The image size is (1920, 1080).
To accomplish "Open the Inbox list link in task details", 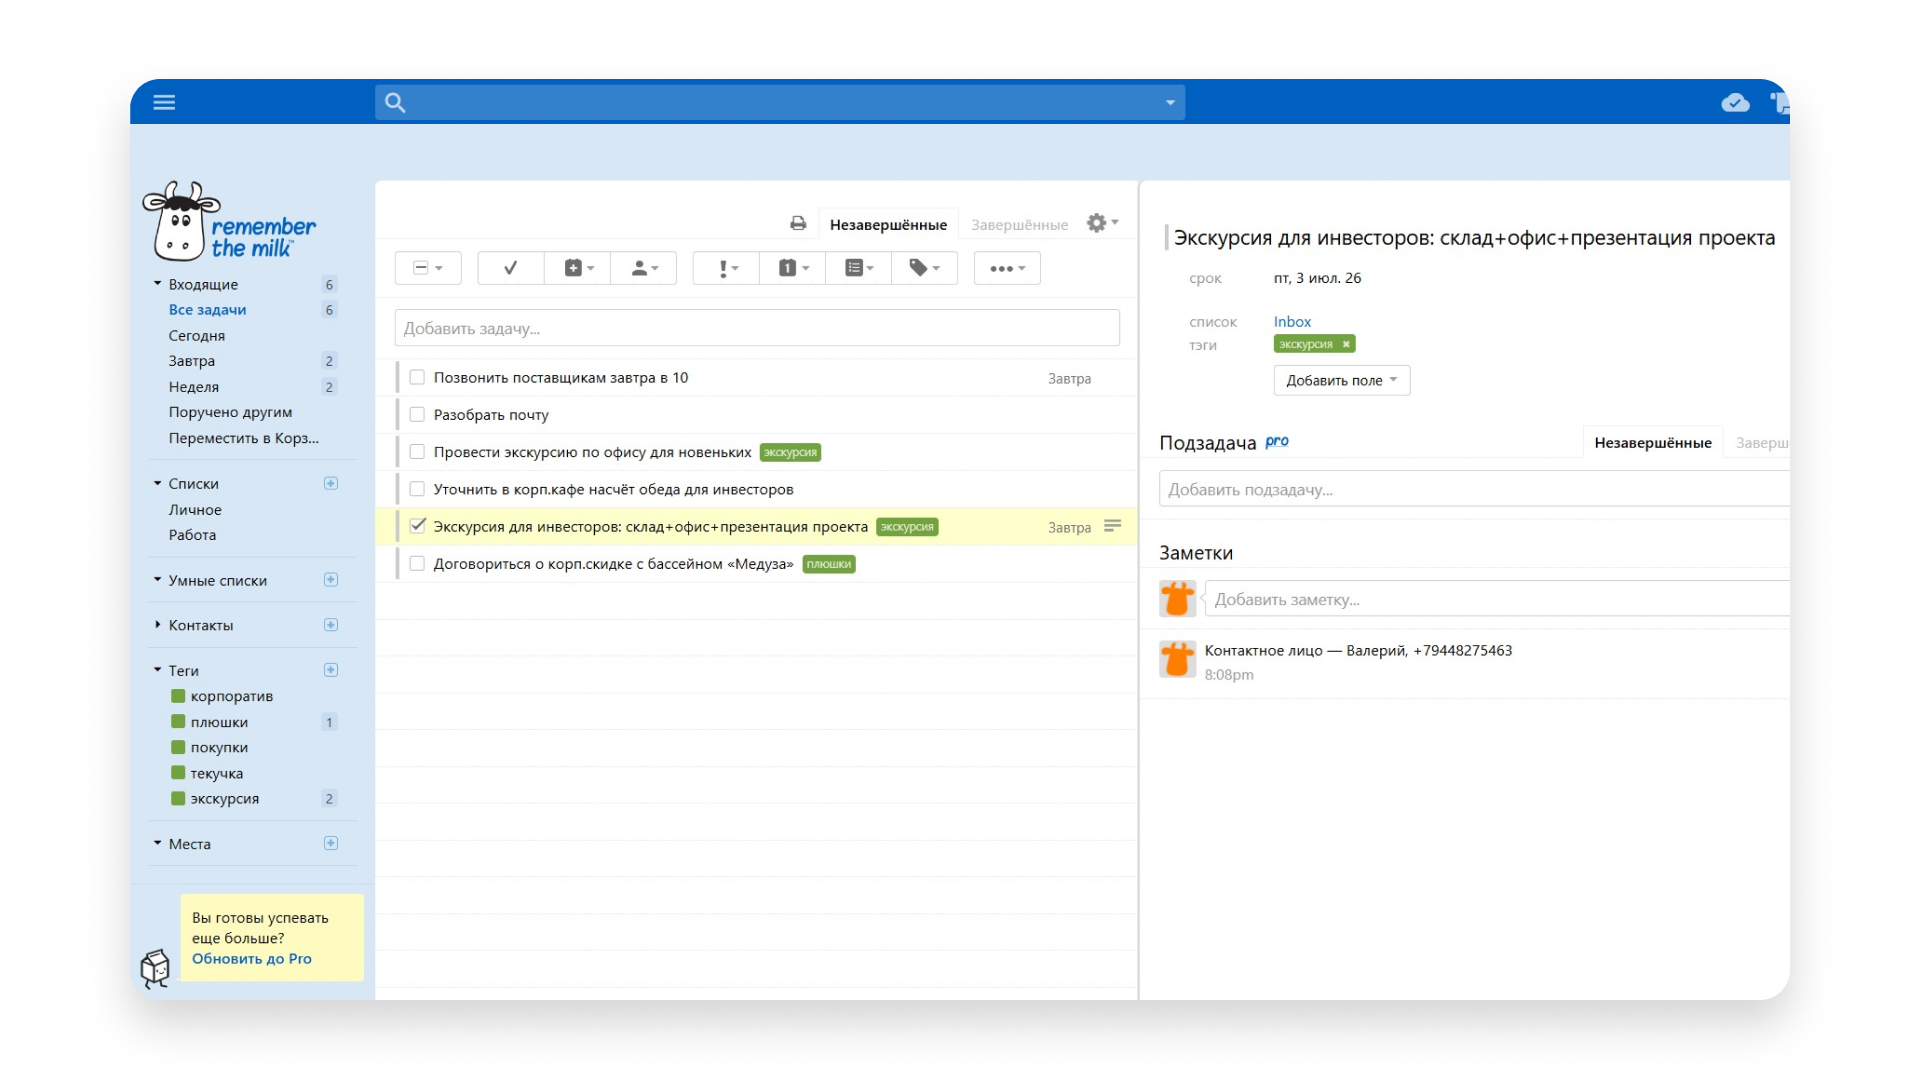I will (x=1292, y=321).
